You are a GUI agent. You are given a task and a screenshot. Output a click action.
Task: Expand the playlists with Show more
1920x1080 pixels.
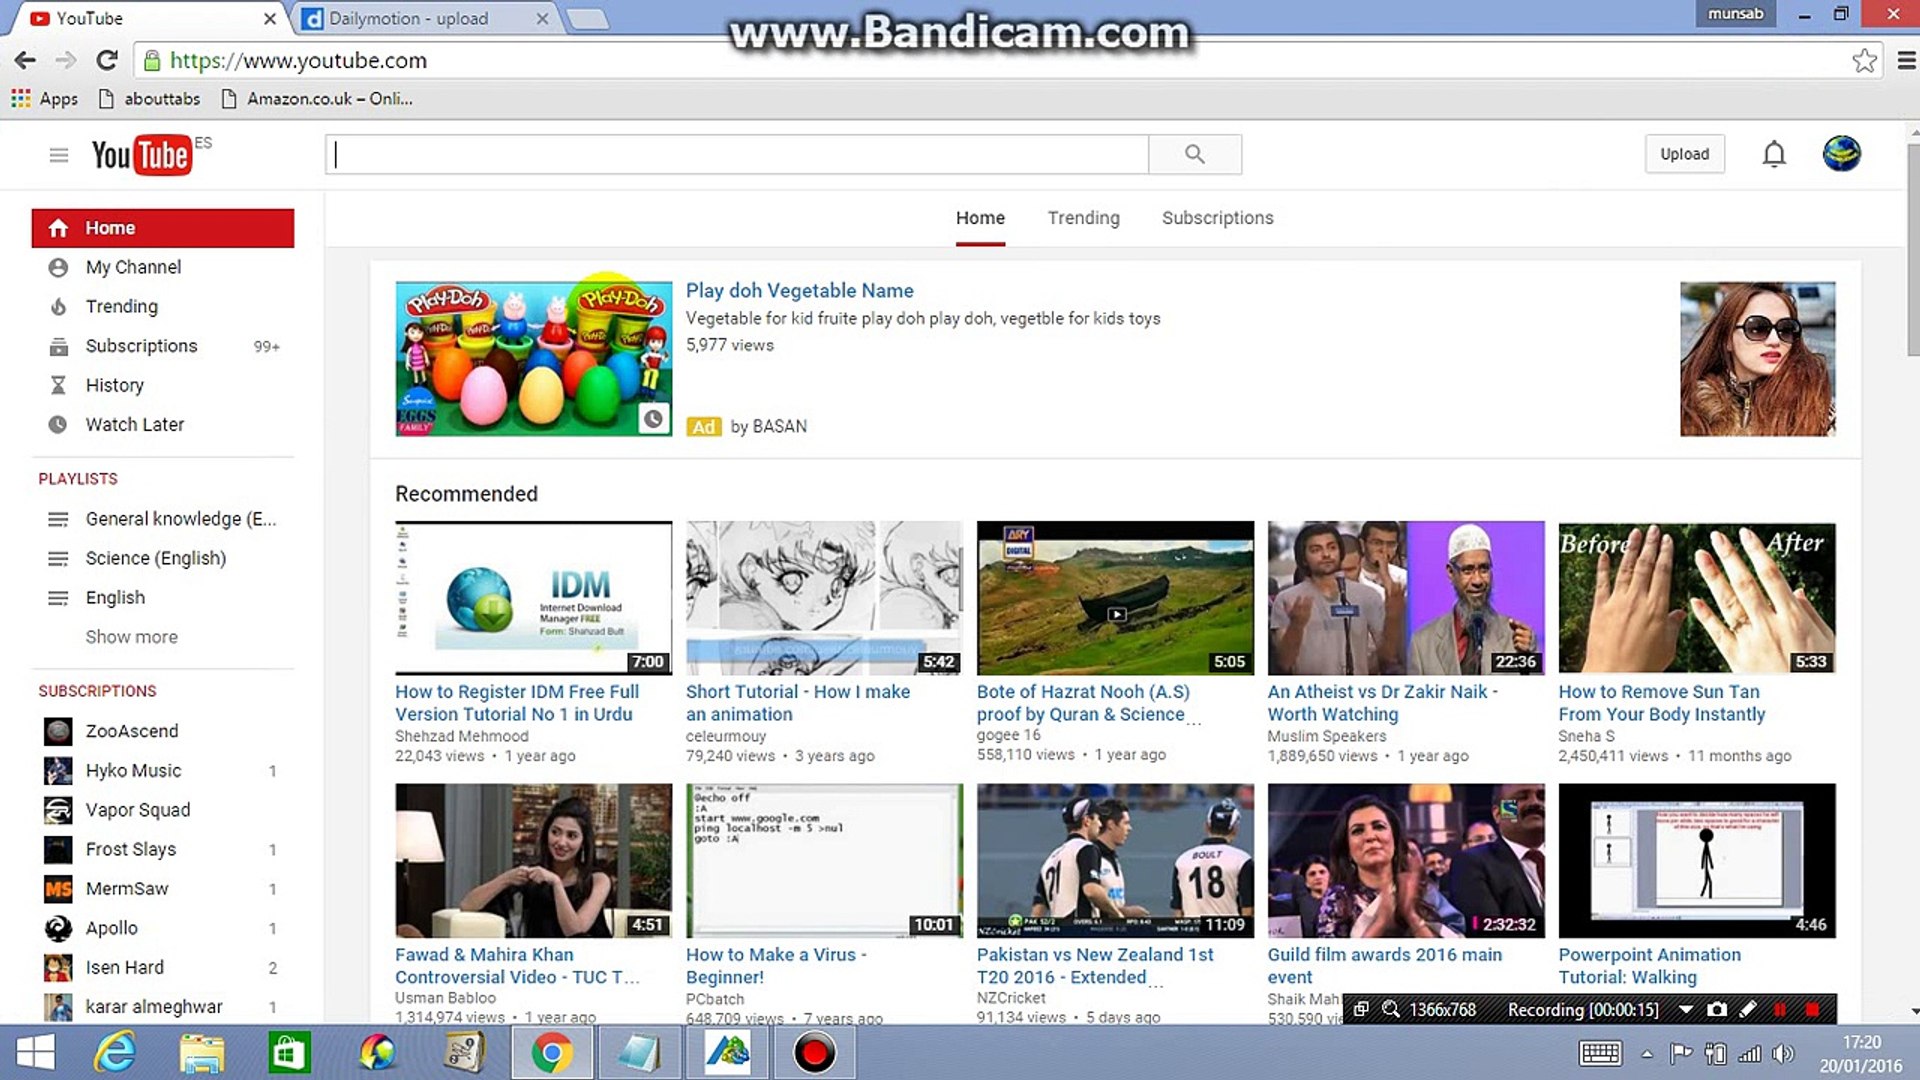click(131, 637)
